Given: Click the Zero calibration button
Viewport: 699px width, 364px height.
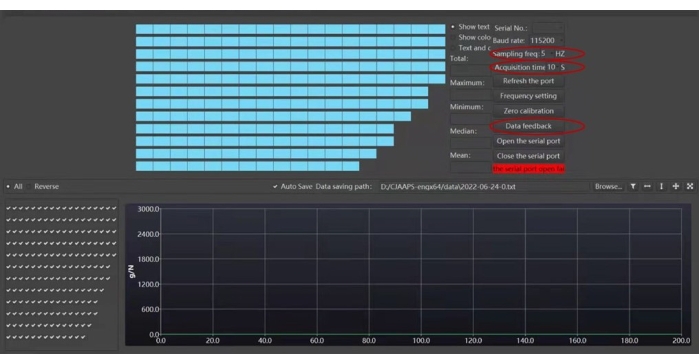Looking at the screenshot, I should point(528,111).
